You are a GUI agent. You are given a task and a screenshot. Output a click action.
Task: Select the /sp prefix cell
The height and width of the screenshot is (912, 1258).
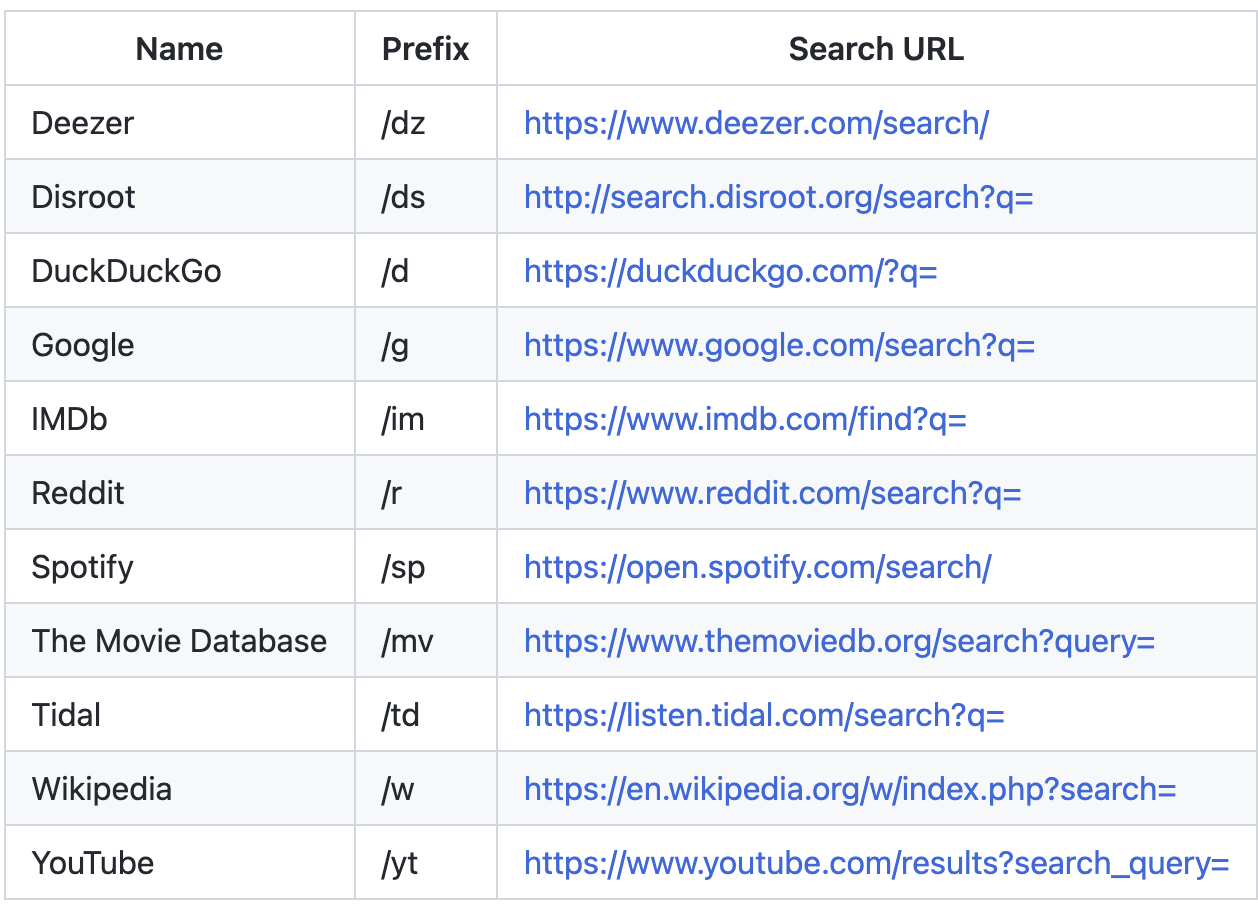tap(403, 567)
